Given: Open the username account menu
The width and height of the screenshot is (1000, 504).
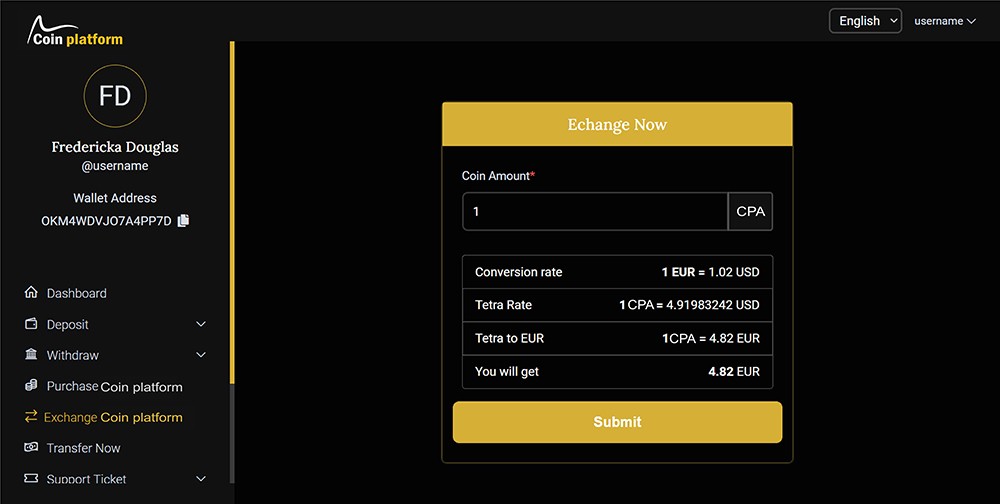Looking at the screenshot, I should [x=944, y=21].
